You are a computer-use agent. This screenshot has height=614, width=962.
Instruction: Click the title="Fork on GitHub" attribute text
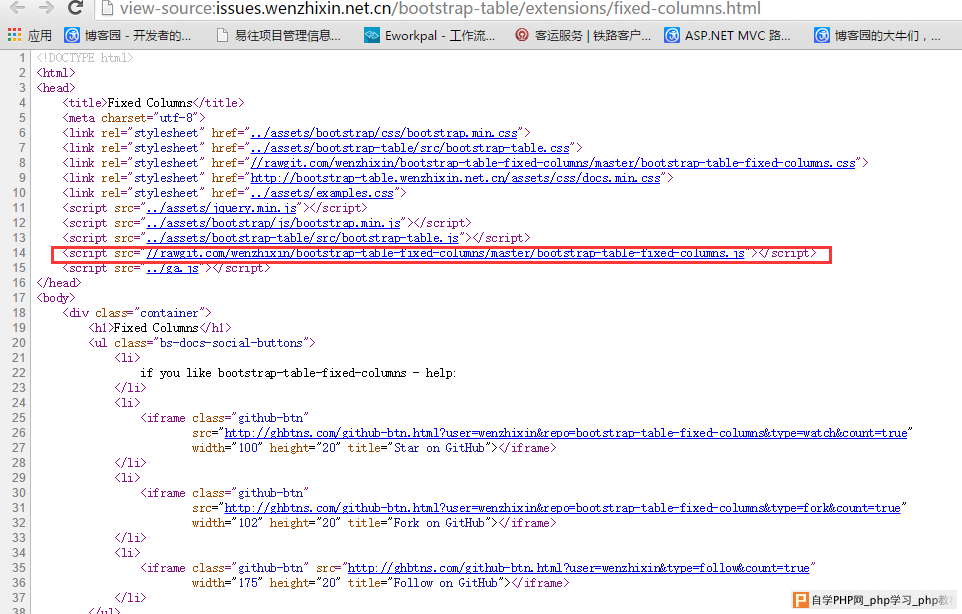[420, 523]
